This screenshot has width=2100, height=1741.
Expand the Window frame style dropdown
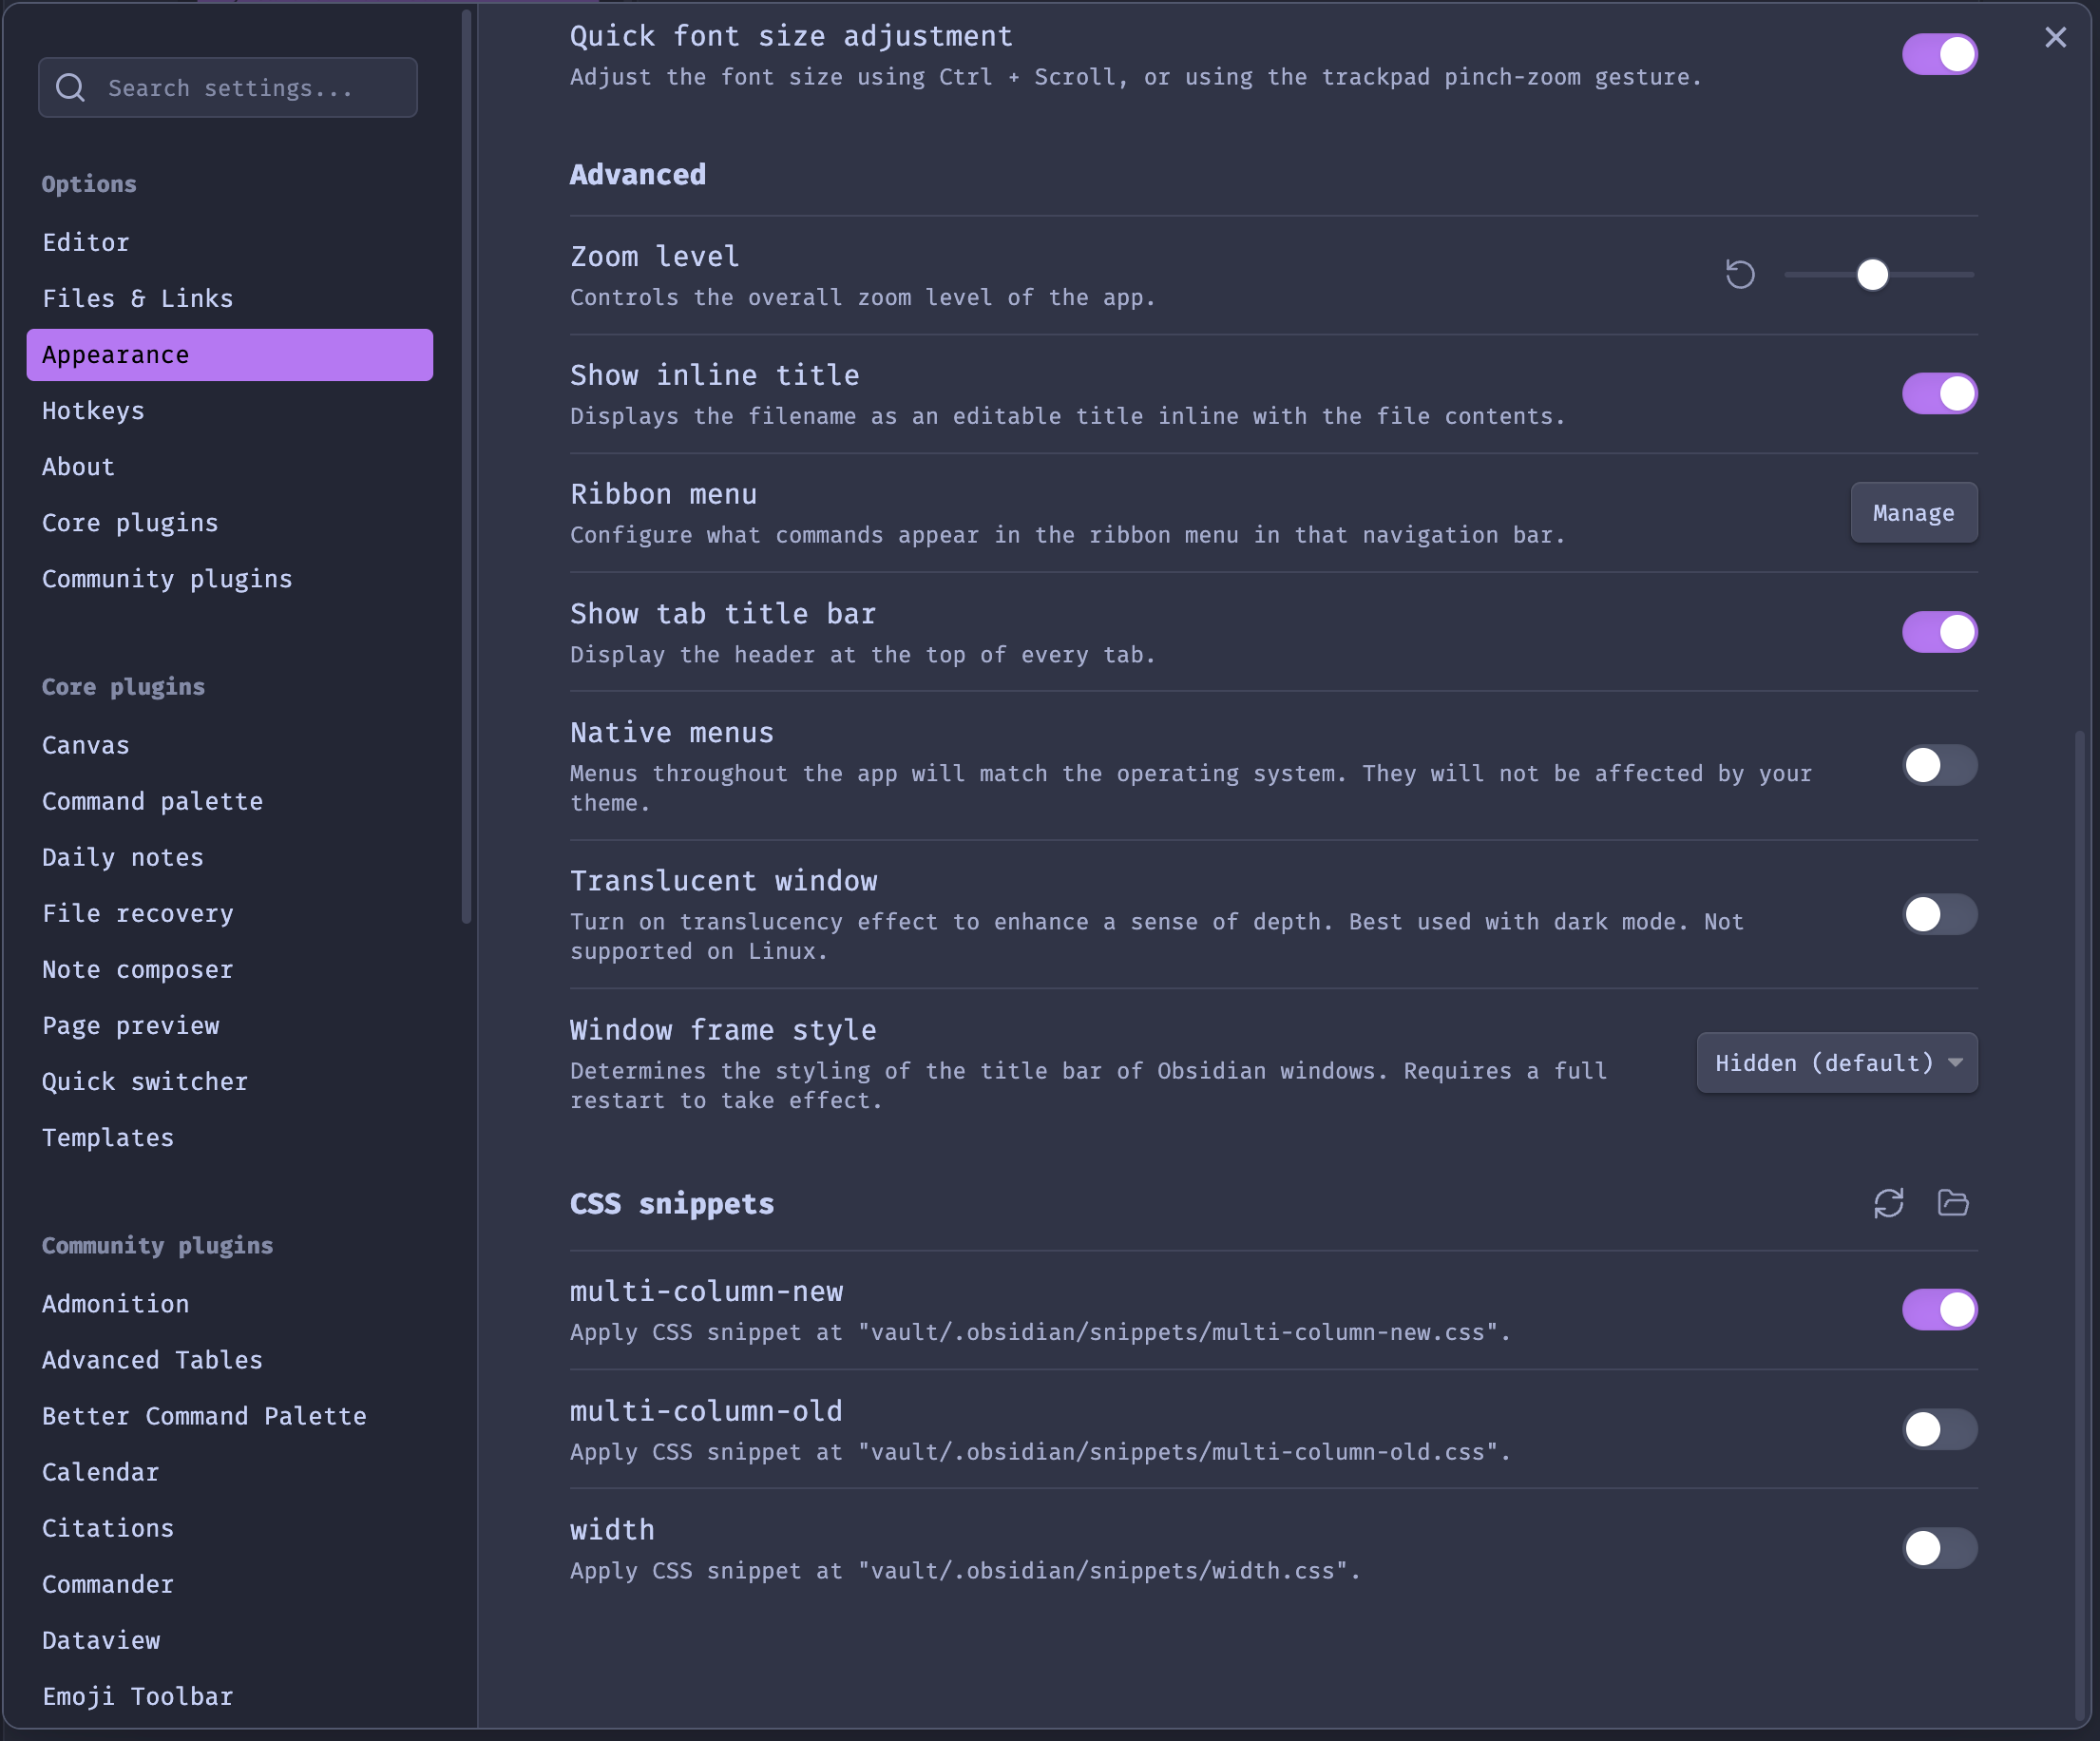(1835, 1062)
